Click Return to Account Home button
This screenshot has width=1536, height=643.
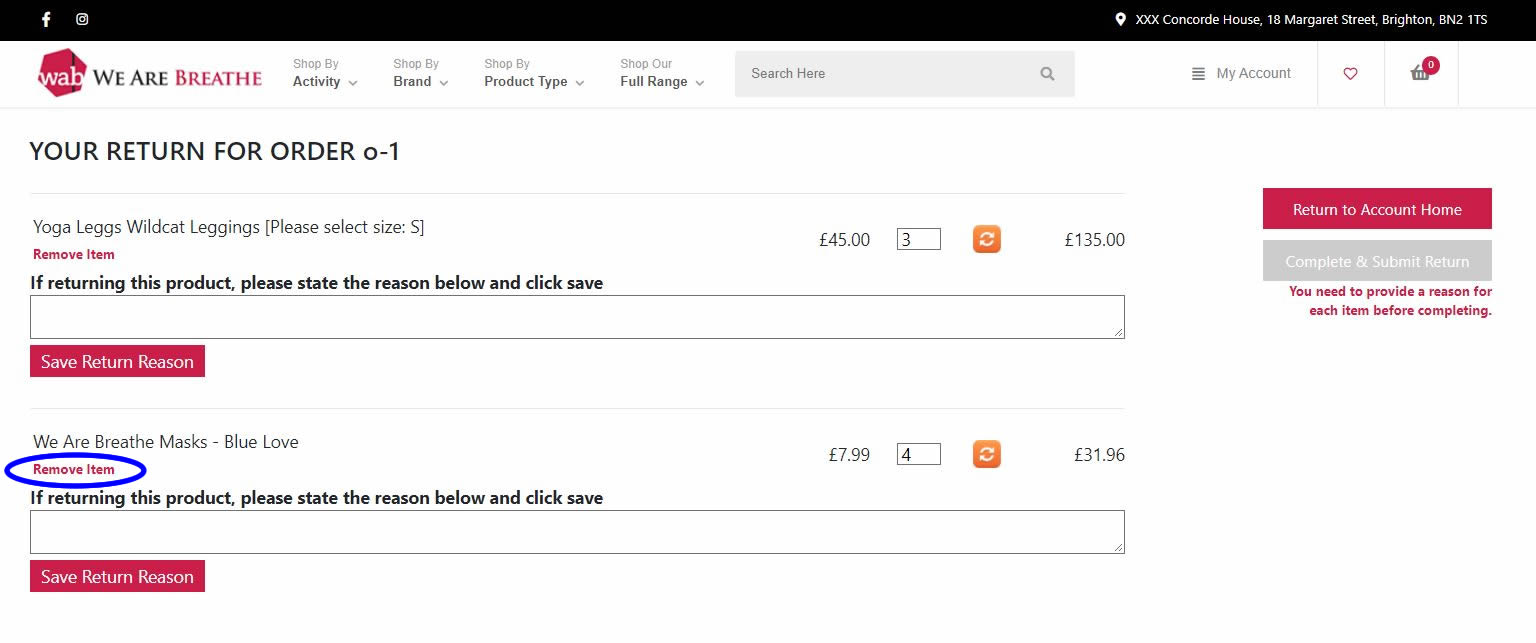click(x=1377, y=209)
